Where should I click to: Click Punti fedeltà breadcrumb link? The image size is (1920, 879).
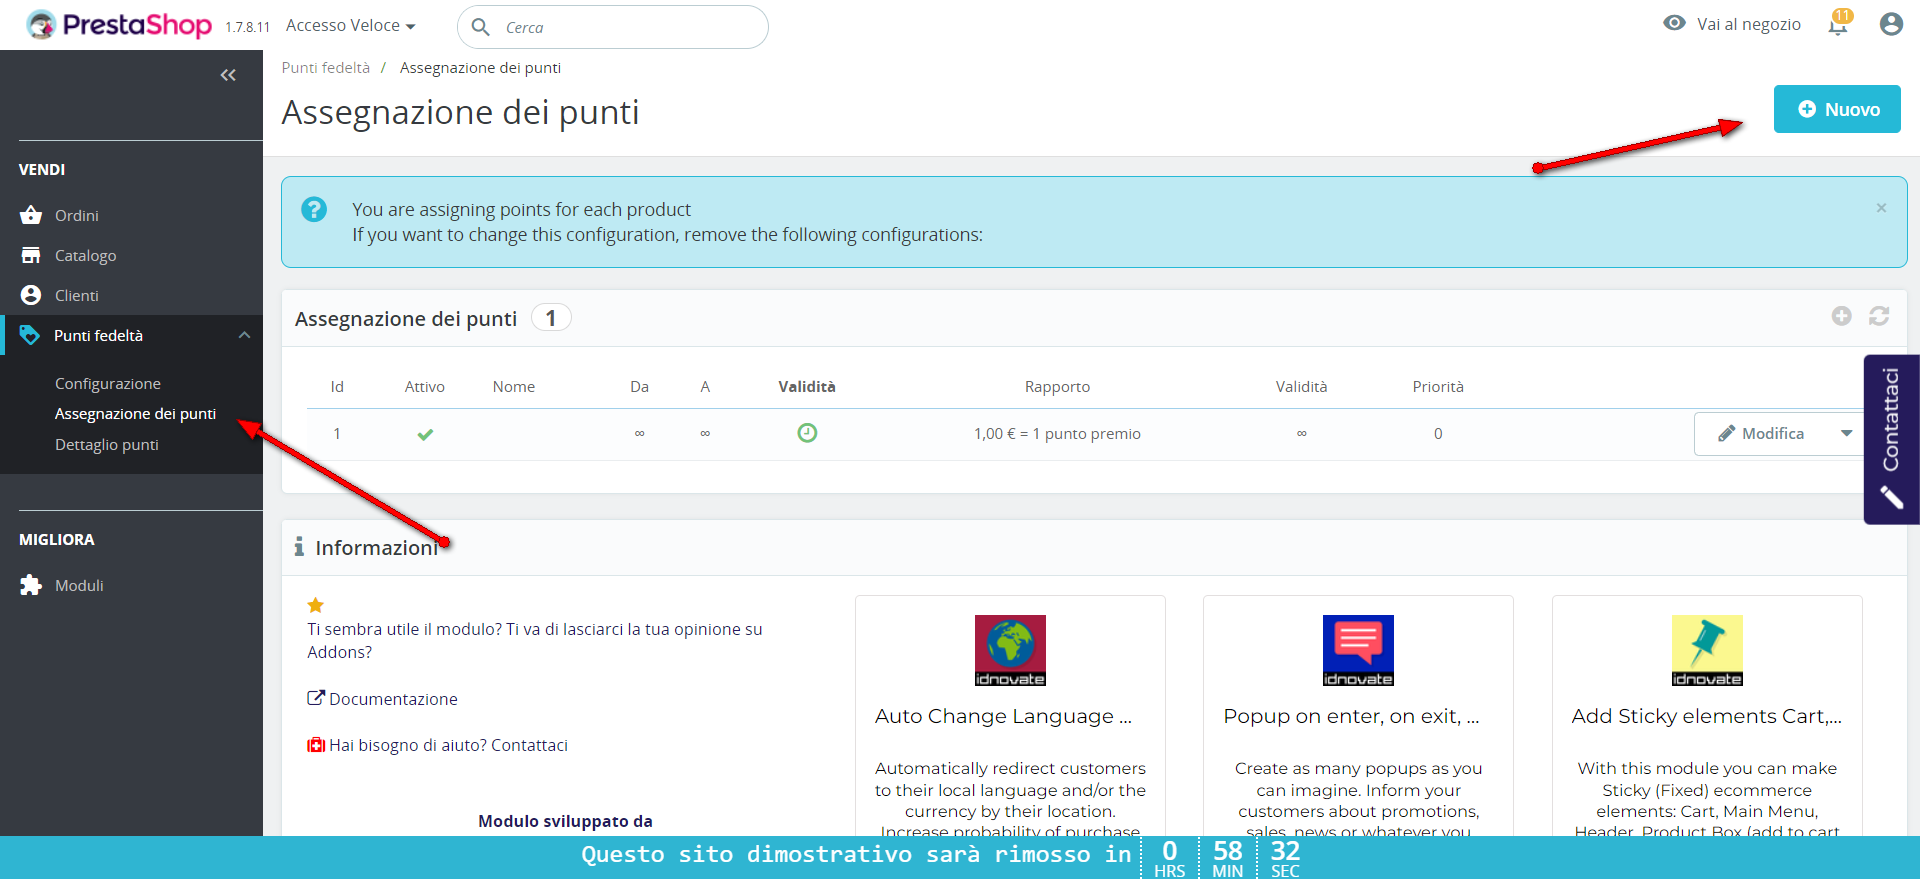[325, 68]
